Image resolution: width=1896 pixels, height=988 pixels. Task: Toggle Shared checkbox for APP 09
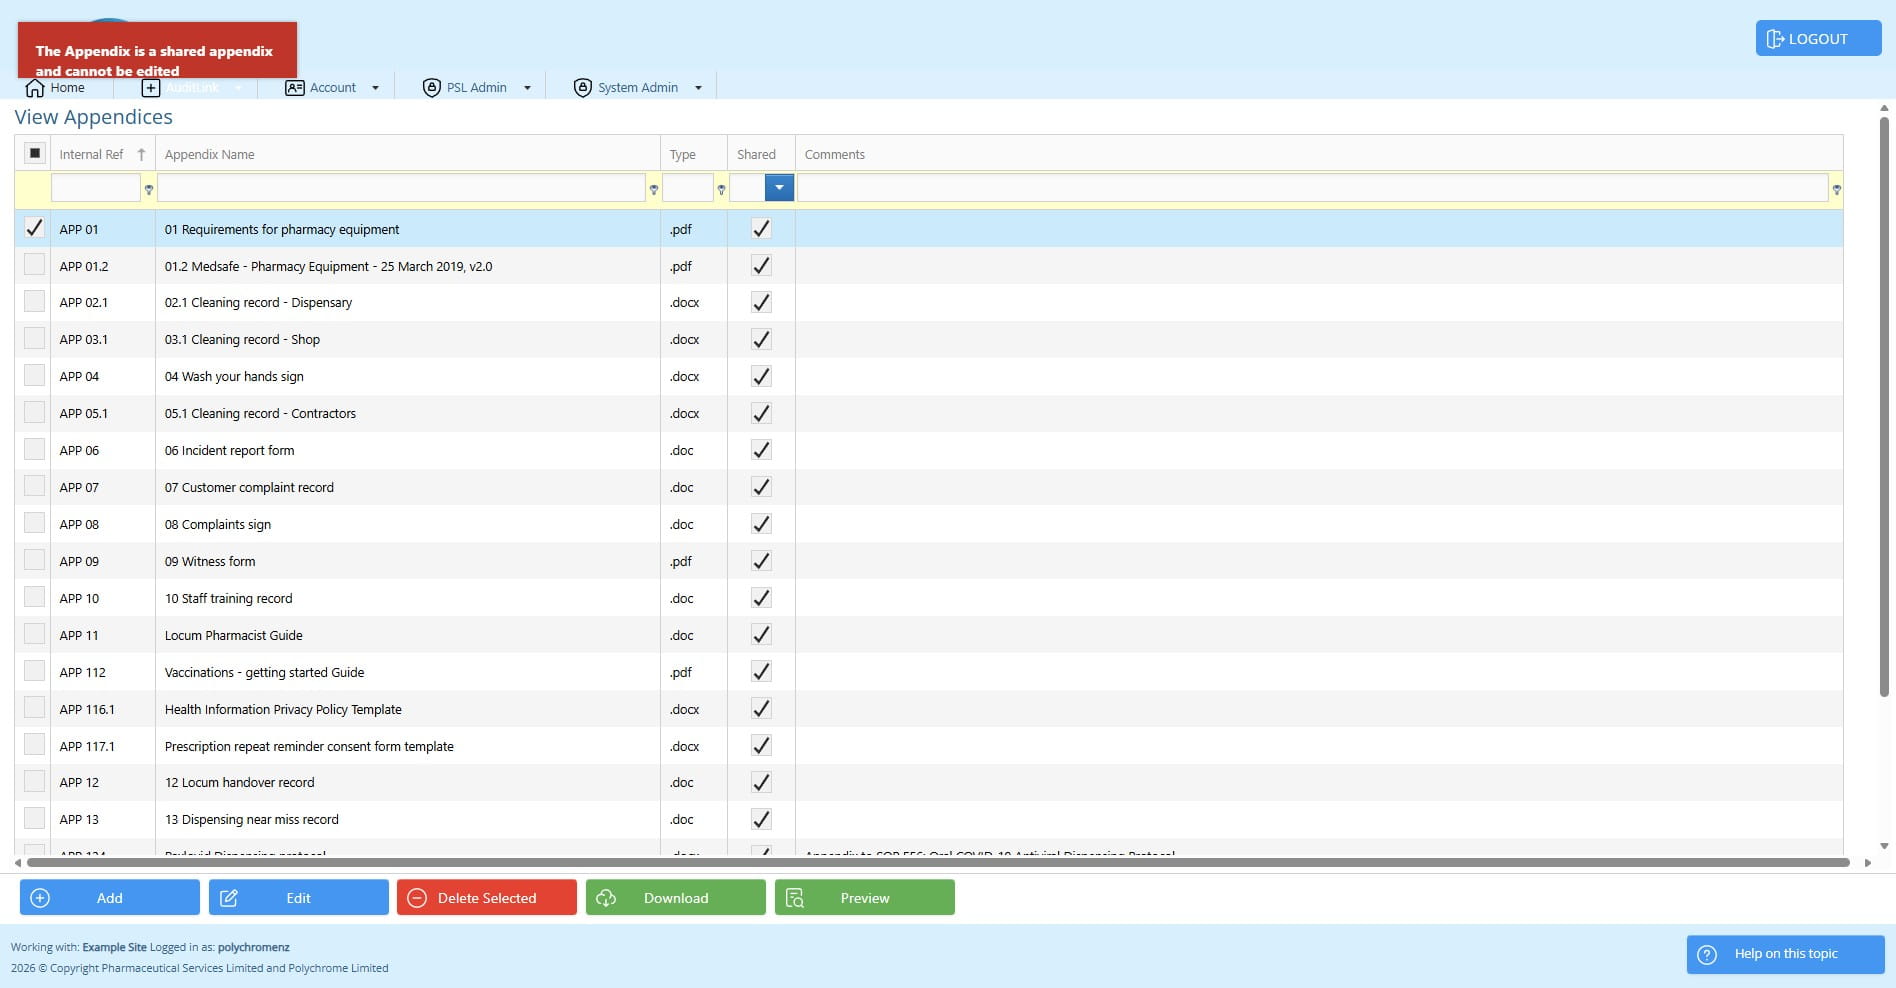coord(761,561)
